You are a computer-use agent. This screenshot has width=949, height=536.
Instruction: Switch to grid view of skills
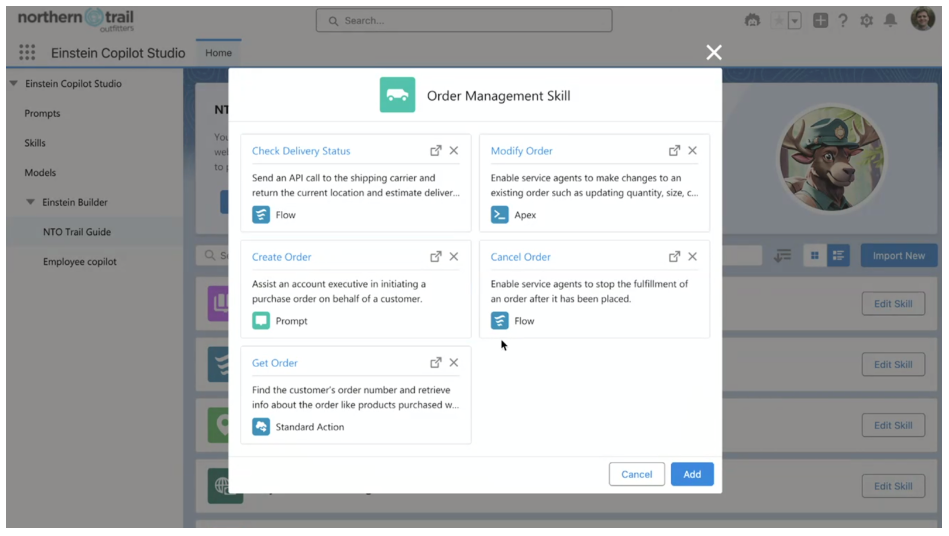815,255
